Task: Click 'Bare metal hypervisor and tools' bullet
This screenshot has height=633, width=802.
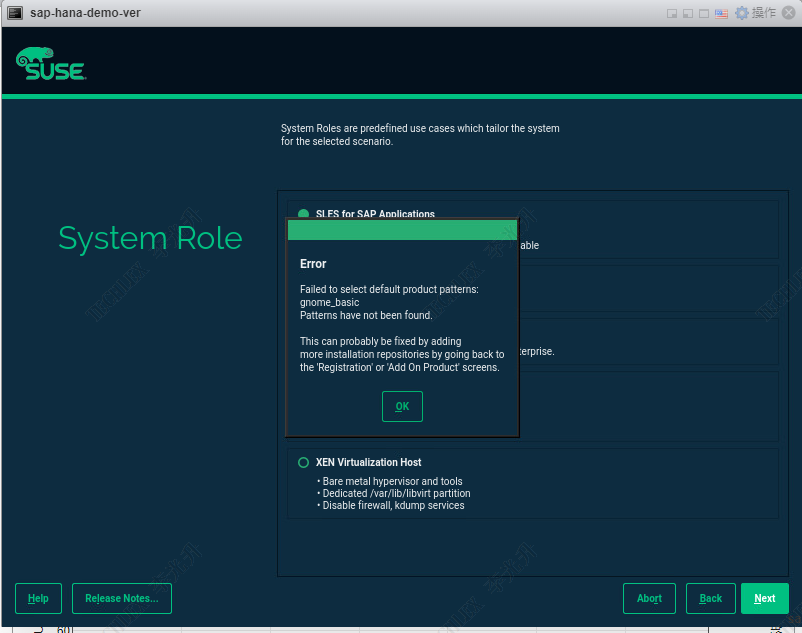Action: pos(392,481)
